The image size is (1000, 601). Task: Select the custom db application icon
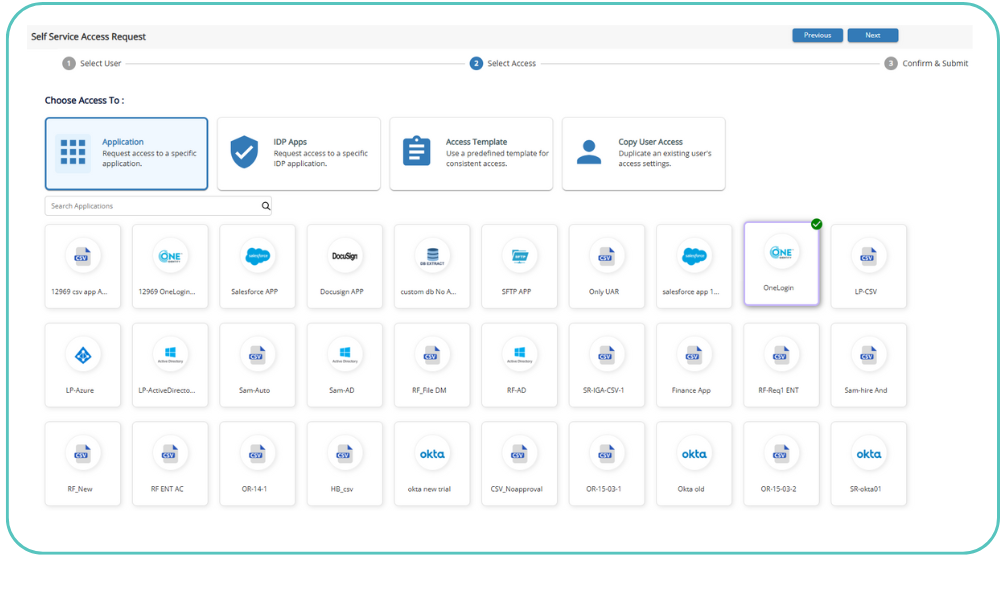[432, 256]
